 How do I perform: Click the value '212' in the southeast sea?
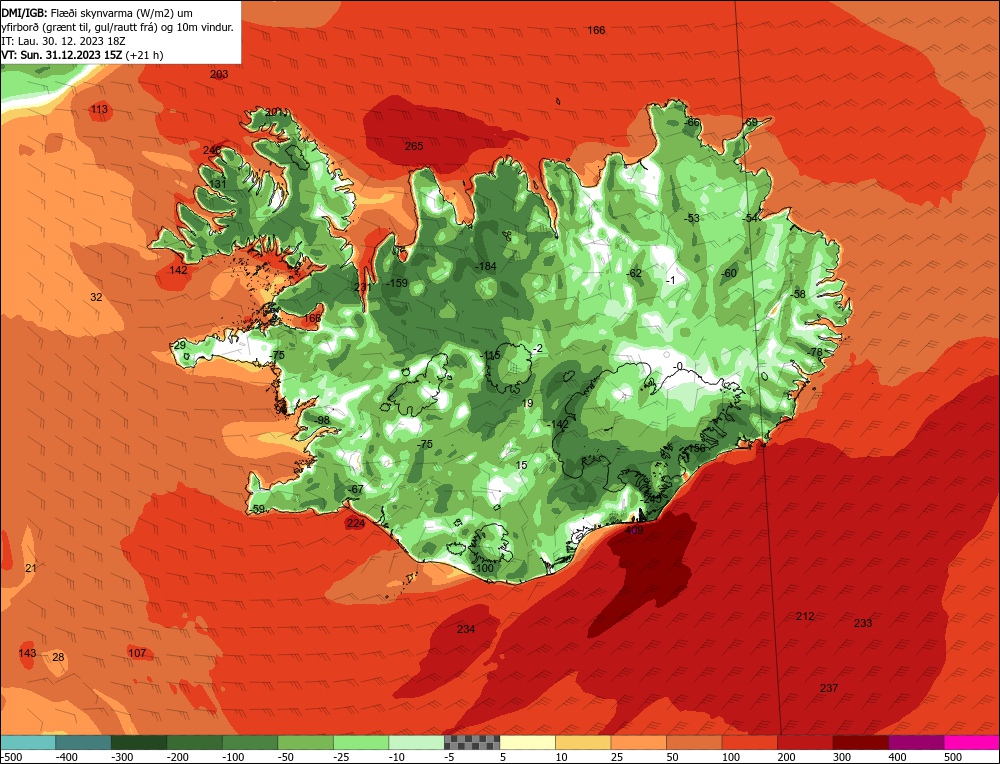pyautogui.click(x=805, y=615)
